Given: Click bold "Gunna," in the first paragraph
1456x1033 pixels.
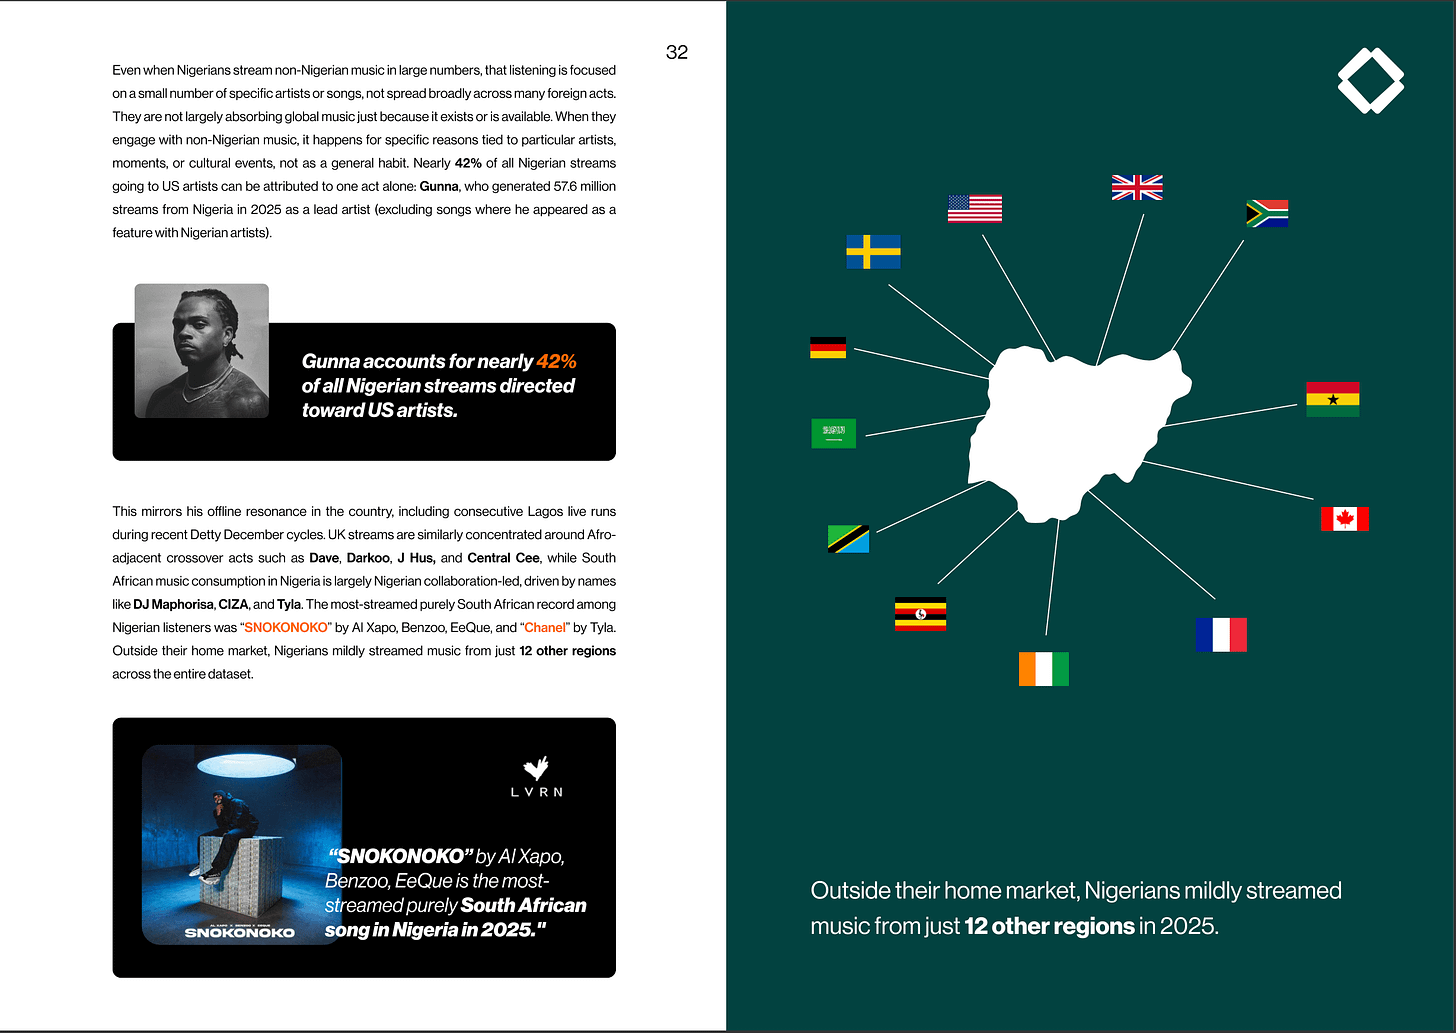Looking at the screenshot, I should [x=439, y=186].
